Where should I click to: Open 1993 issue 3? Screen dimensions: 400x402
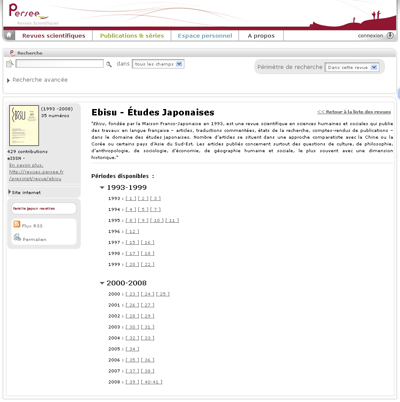tap(155, 199)
